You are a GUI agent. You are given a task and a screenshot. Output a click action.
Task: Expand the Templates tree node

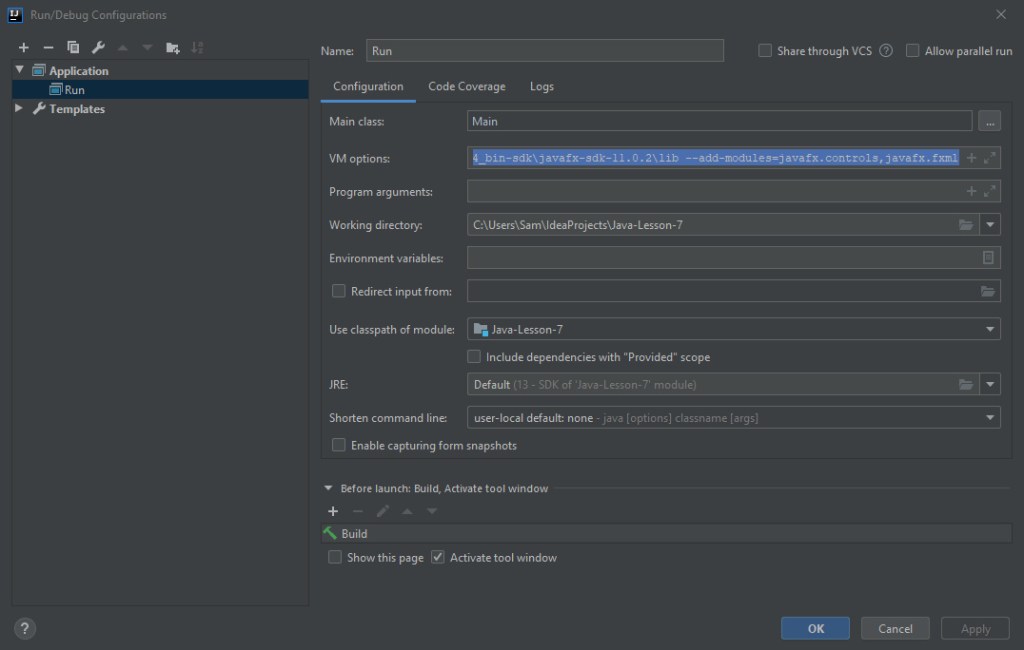click(x=19, y=109)
